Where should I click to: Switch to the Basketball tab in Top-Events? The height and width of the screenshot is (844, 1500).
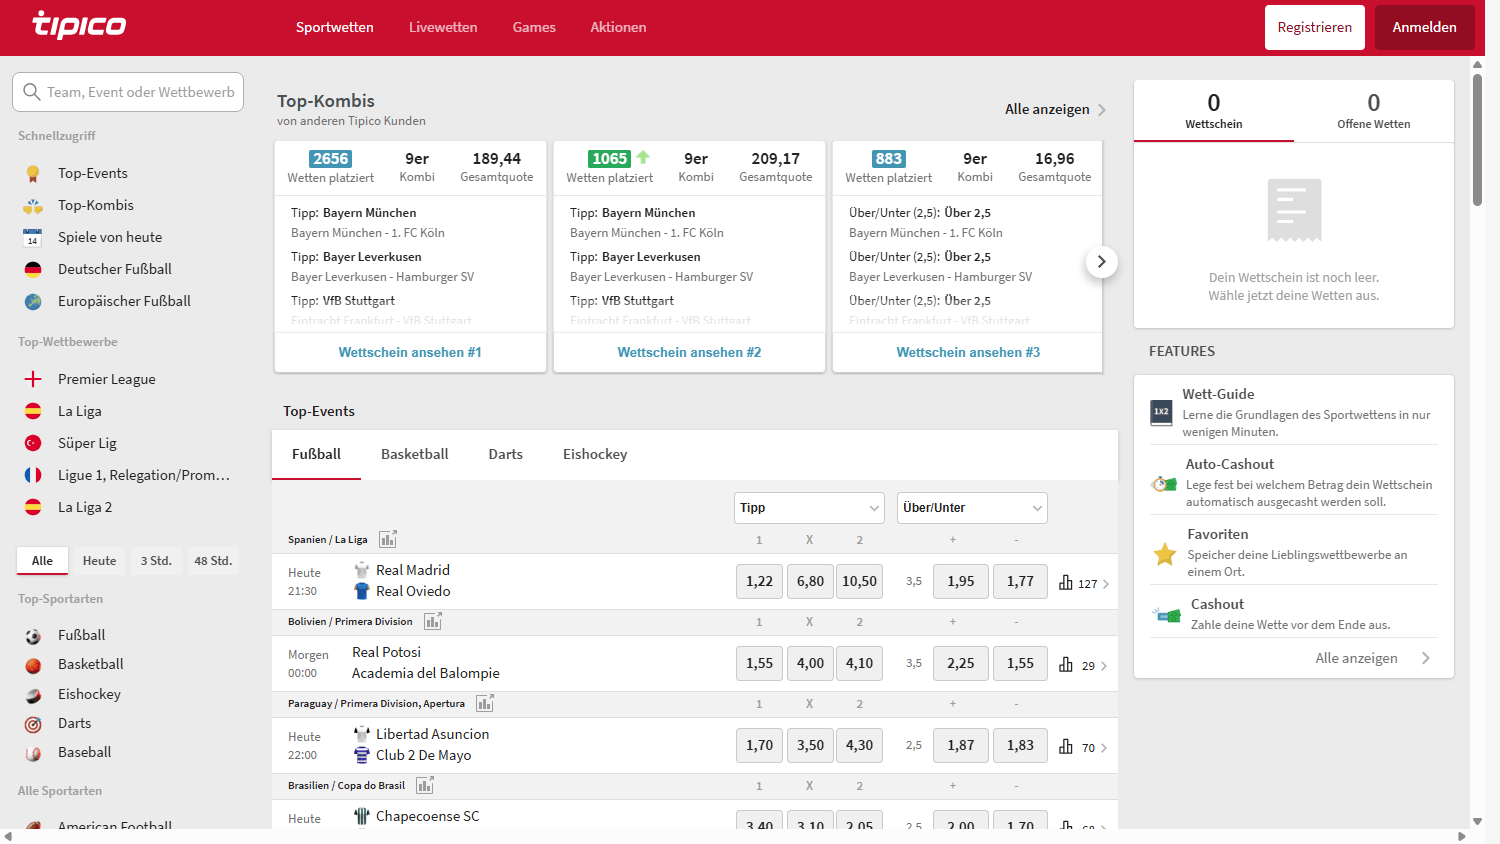[x=415, y=454]
